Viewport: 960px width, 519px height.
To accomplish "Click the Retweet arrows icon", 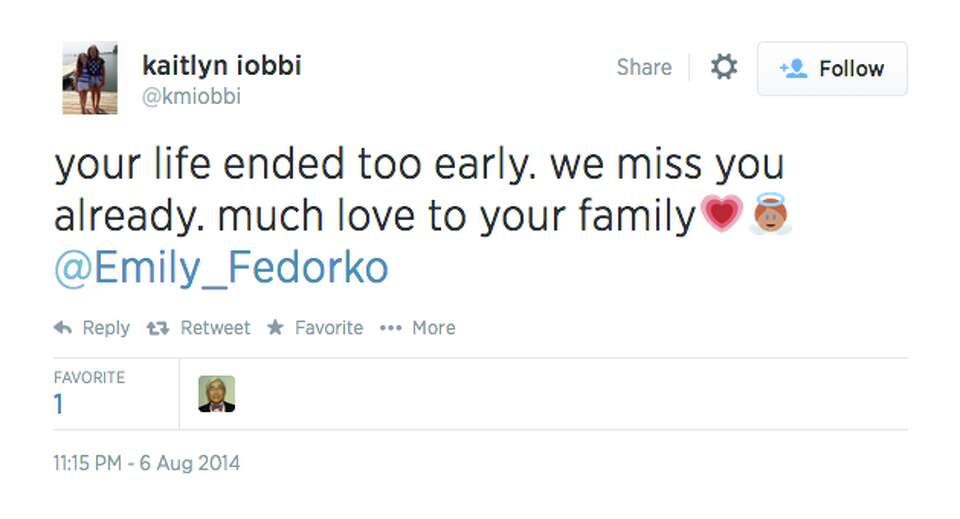I will [x=158, y=328].
